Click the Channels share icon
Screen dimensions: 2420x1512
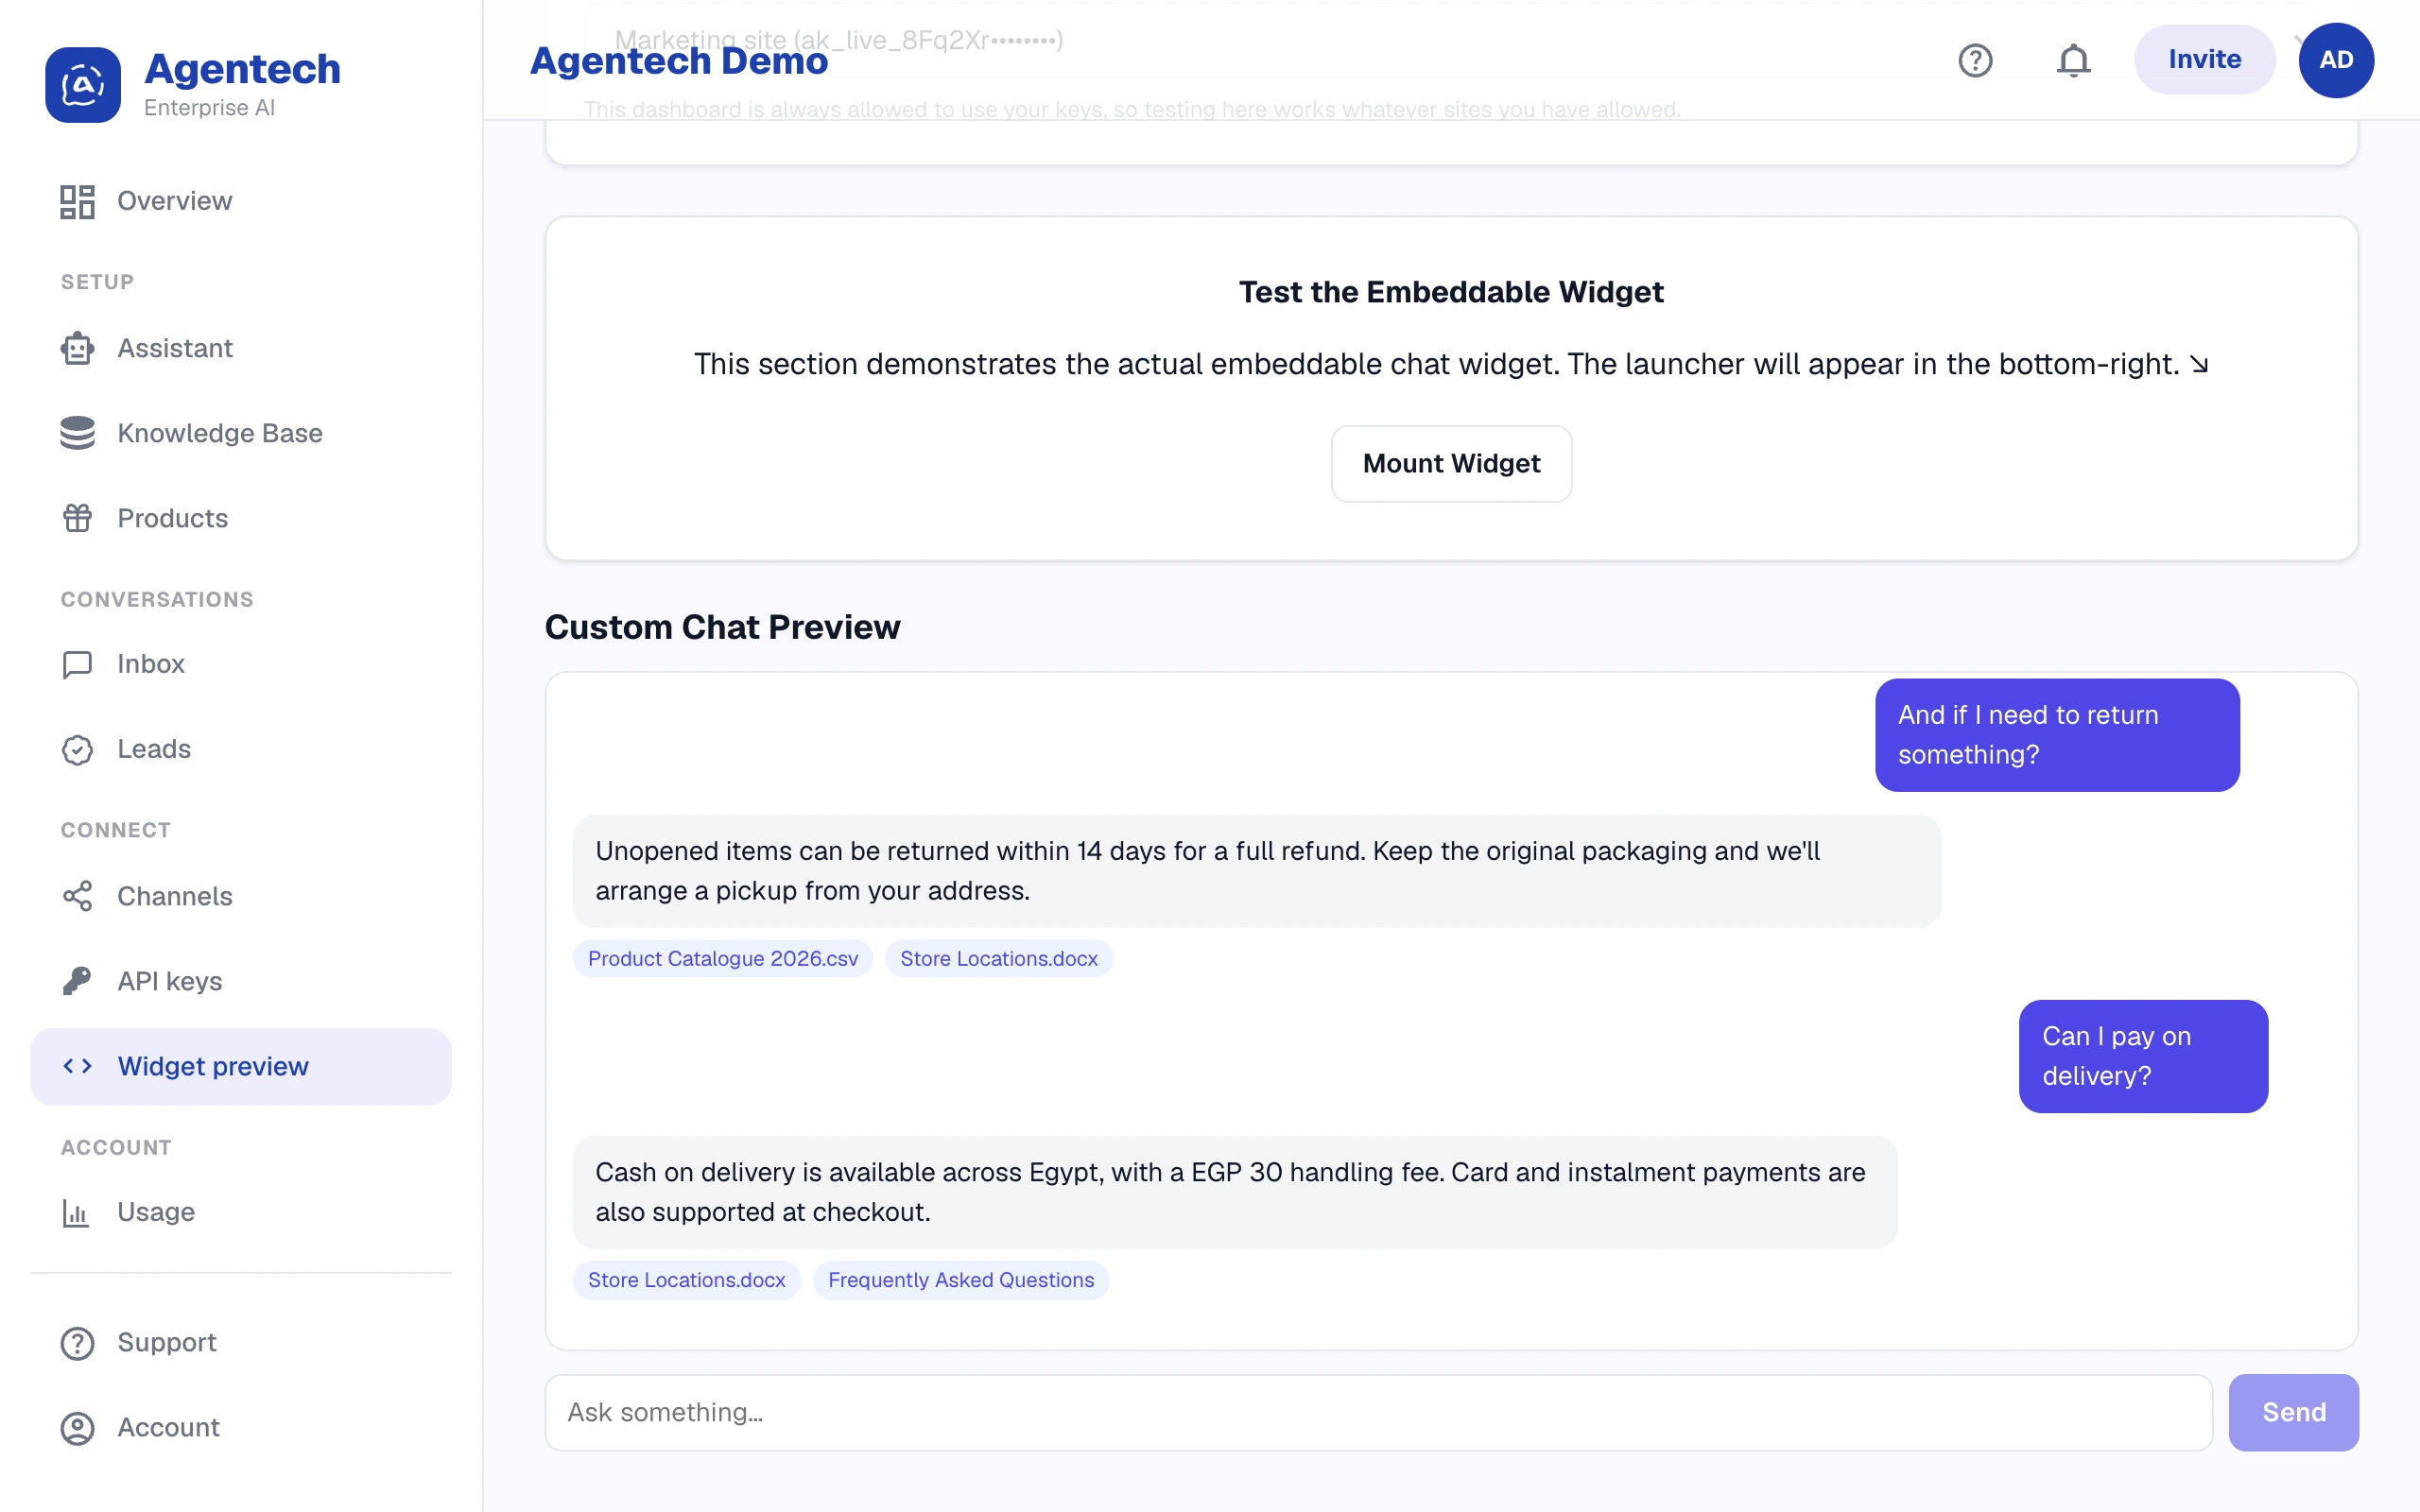[x=77, y=896]
